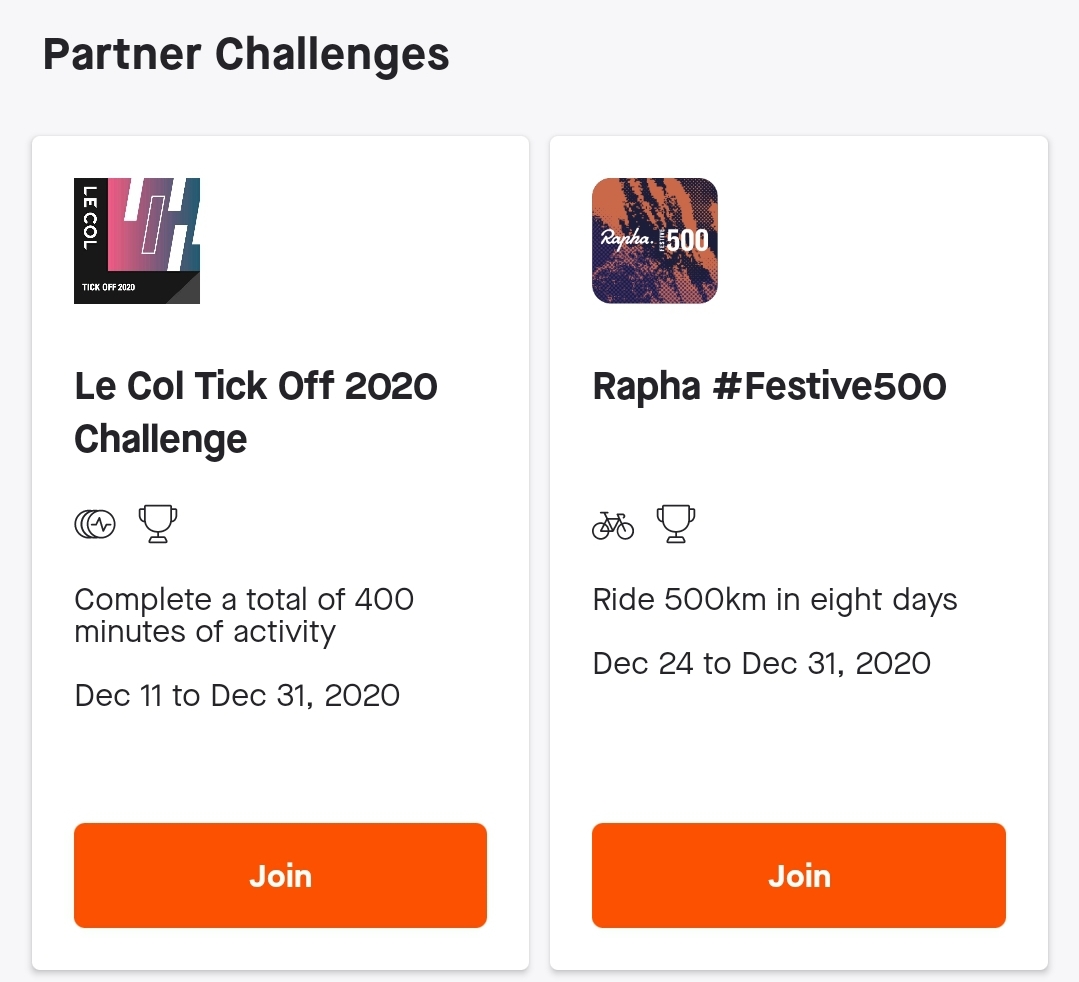Open the Rapha #Festive500 title

coord(769,386)
